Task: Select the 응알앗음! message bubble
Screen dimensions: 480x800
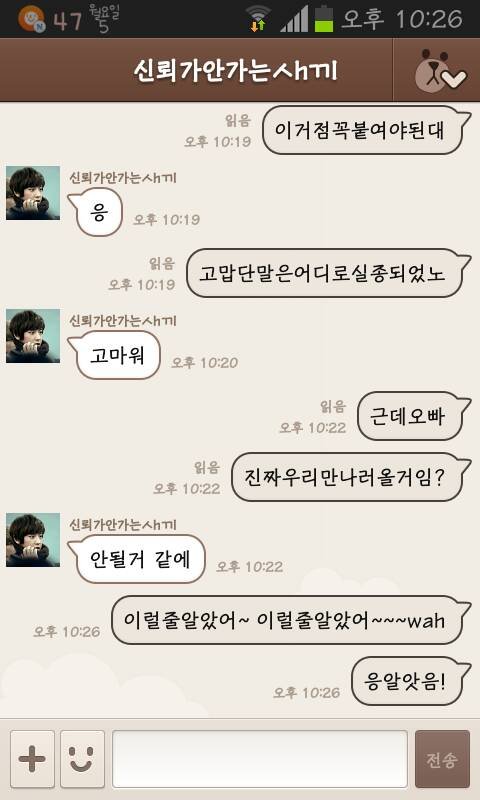Action: tap(411, 681)
